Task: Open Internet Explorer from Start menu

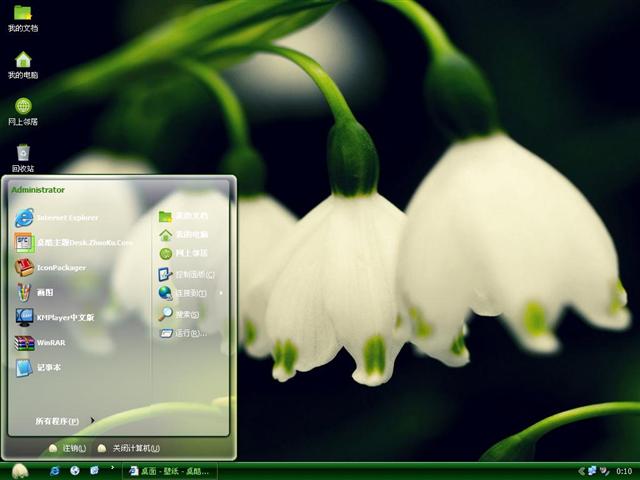Action: click(x=60, y=217)
